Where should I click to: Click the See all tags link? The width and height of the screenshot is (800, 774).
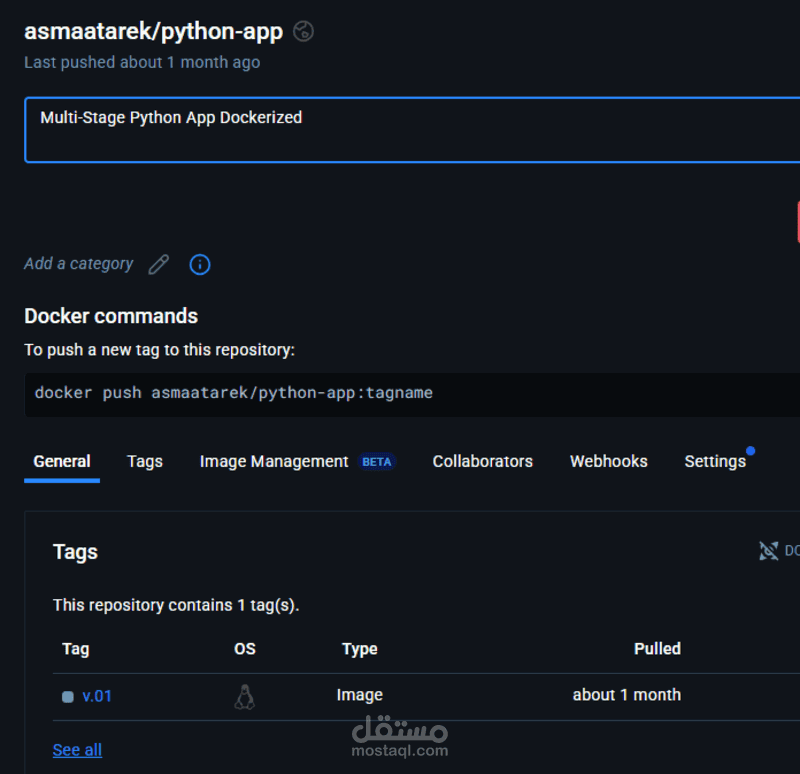click(78, 750)
